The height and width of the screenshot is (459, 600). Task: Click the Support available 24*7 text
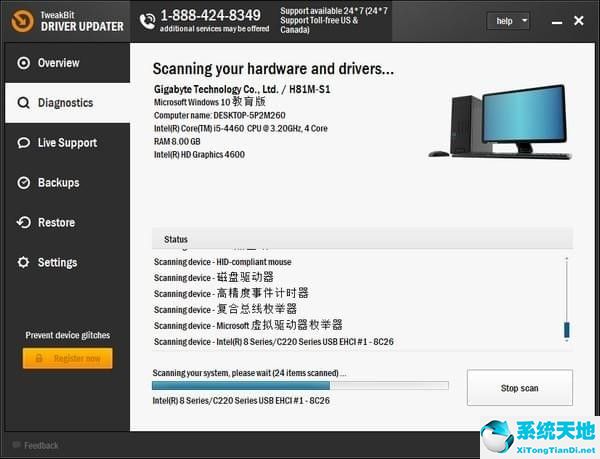(x=334, y=20)
